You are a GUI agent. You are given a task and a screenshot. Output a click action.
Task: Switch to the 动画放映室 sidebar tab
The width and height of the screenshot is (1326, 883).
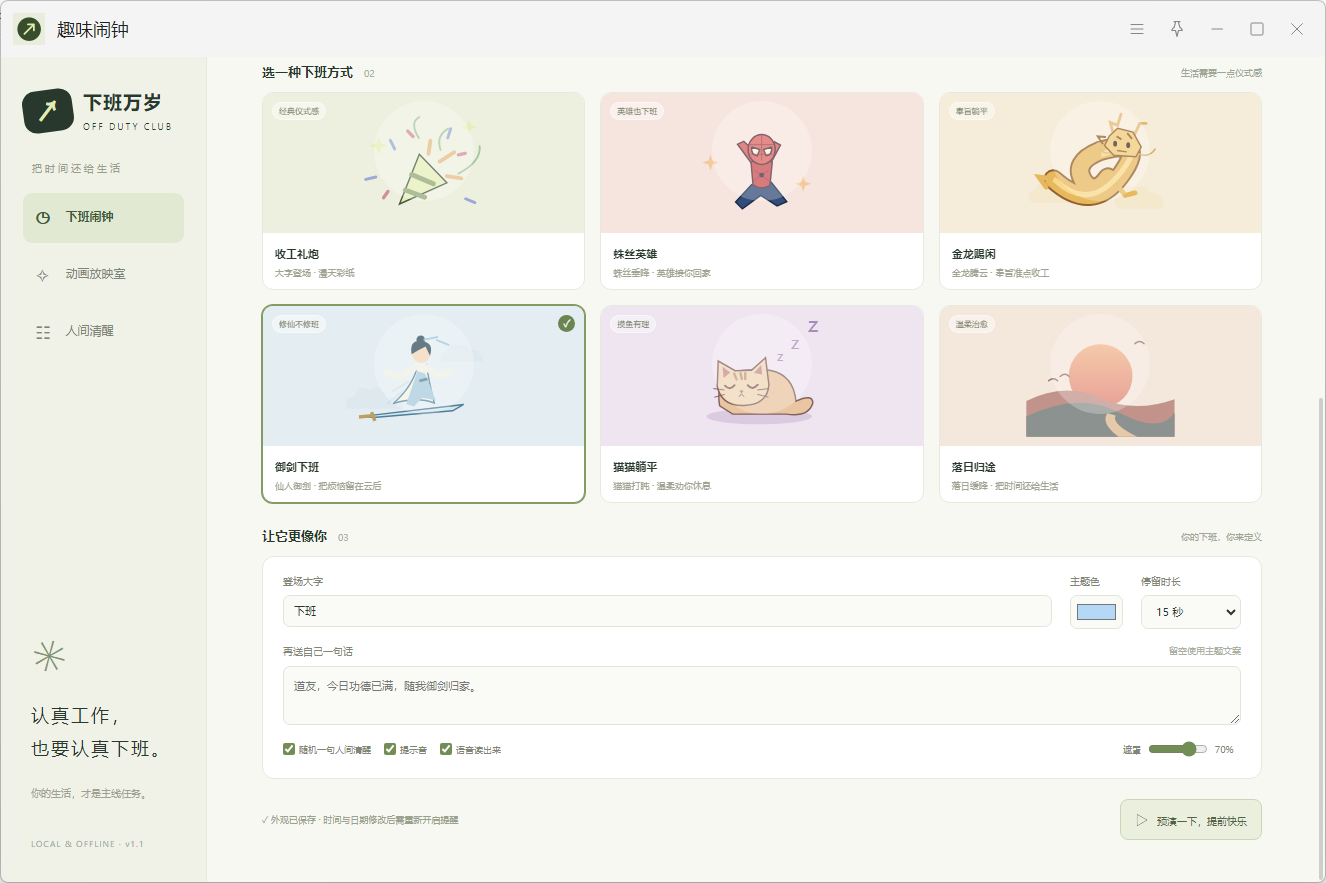(x=103, y=275)
